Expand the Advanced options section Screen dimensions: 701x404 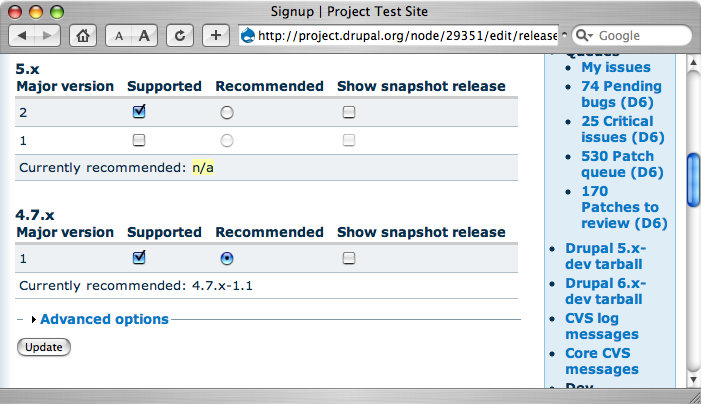point(104,319)
